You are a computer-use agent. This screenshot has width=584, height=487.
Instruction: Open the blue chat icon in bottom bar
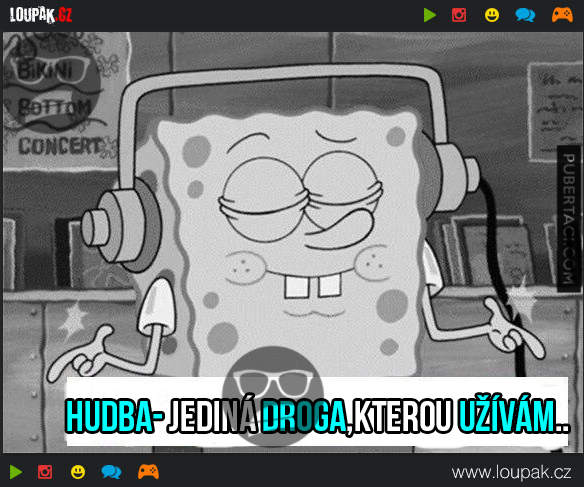click(x=111, y=472)
